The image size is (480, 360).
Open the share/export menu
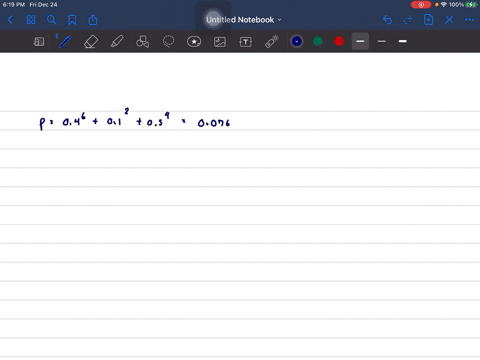[x=93, y=20]
